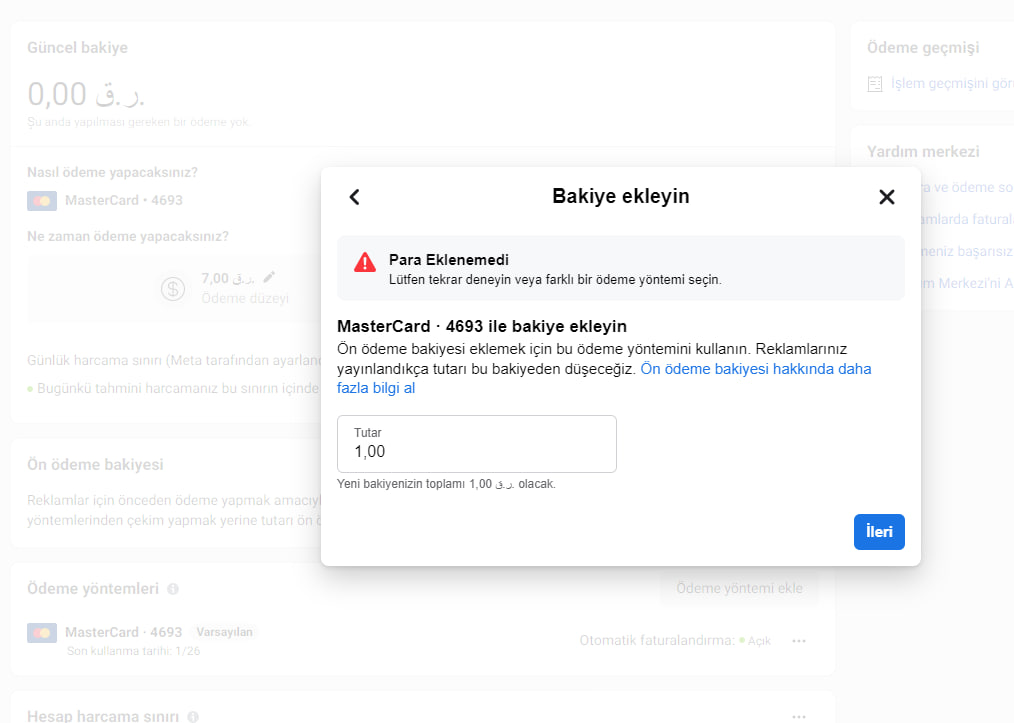The height and width of the screenshot is (723, 1014).
Task: Click the Para Eklenemedi error banner
Action: 621,268
